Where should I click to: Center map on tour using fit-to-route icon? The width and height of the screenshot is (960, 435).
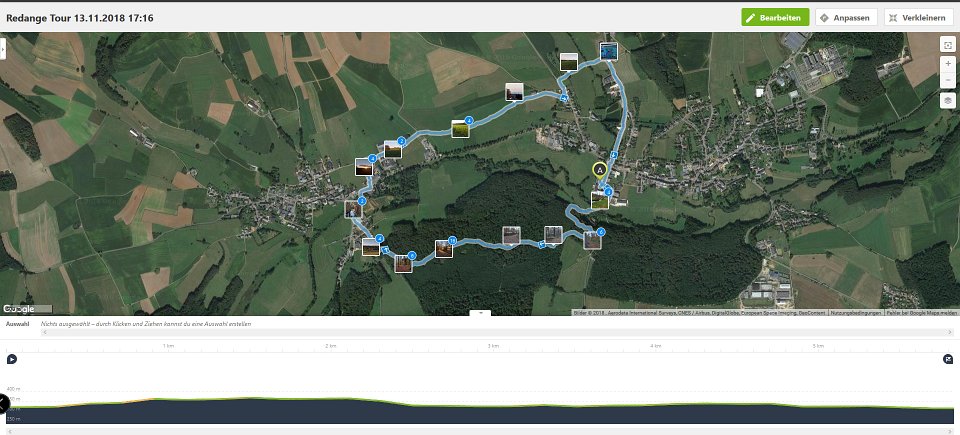[x=948, y=45]
